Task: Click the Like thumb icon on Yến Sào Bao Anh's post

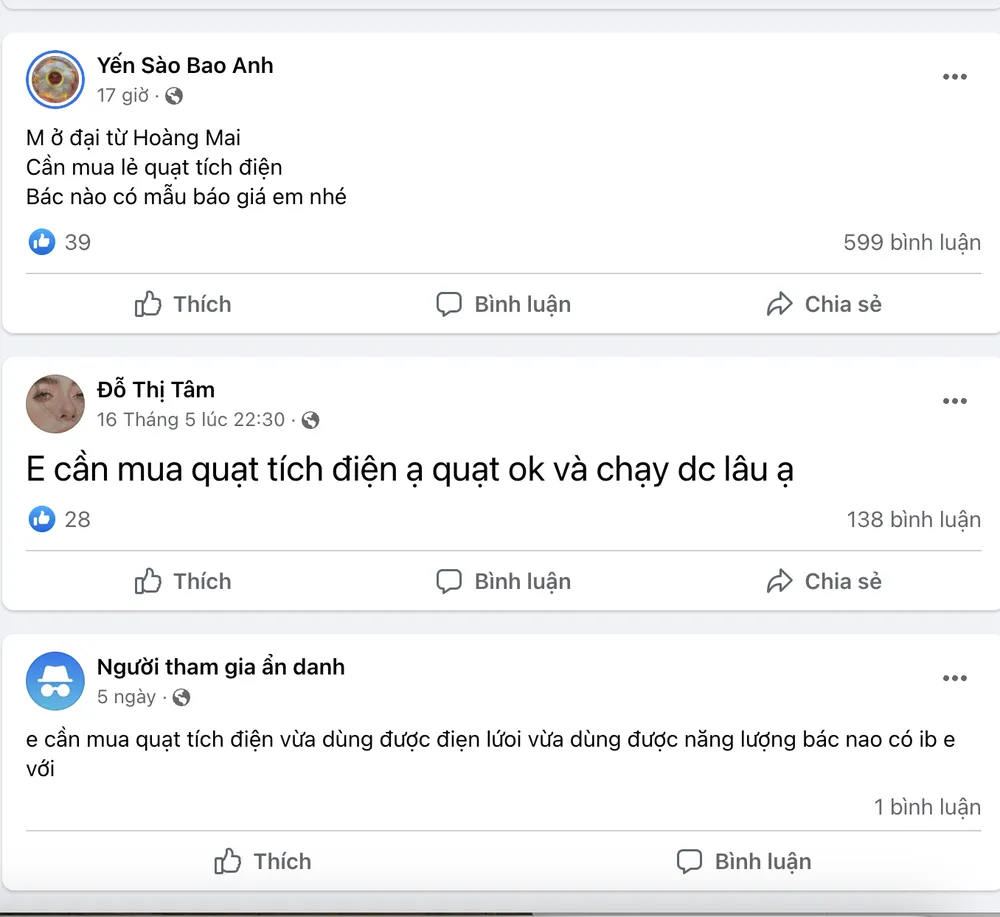Action: 148,304
